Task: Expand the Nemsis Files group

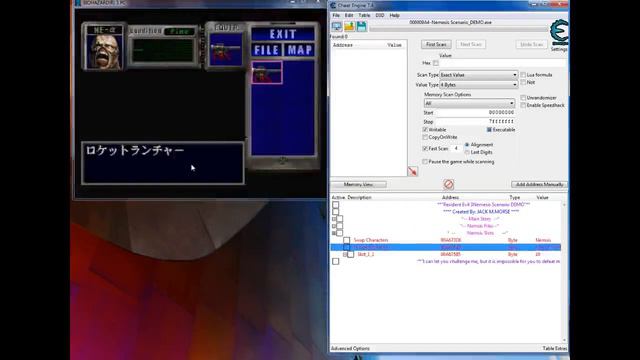Action: tap(334, 226)
